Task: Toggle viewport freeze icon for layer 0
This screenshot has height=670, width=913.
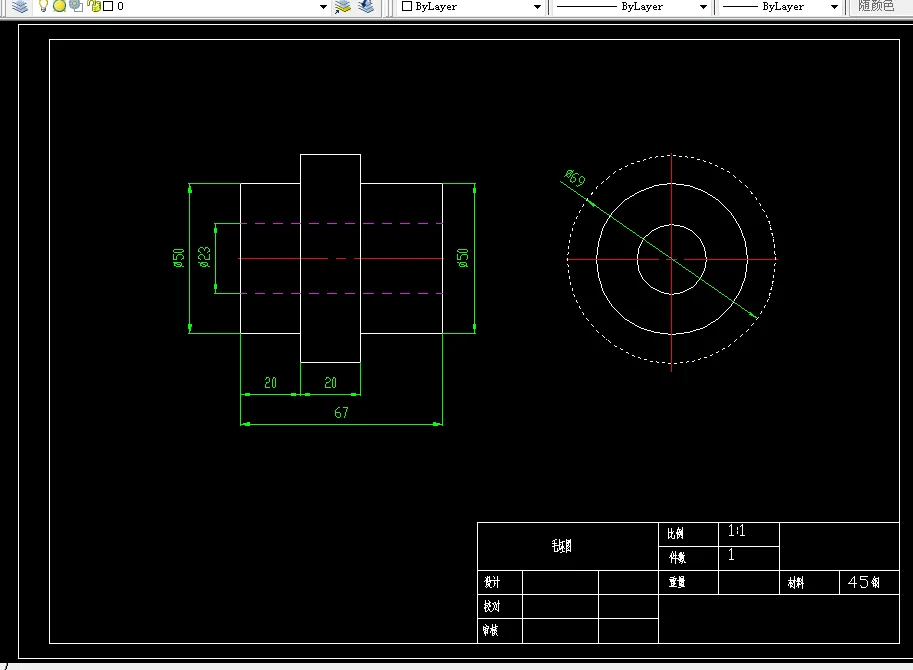Action: (x=76, y=6)
